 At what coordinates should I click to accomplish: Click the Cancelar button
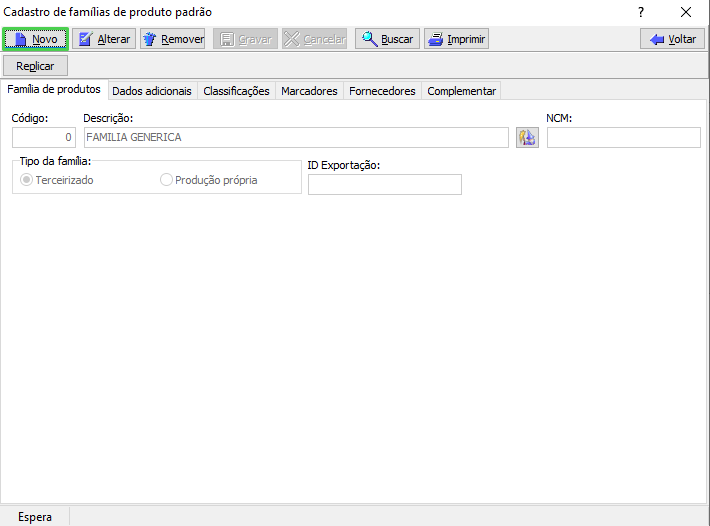[315, 39]
